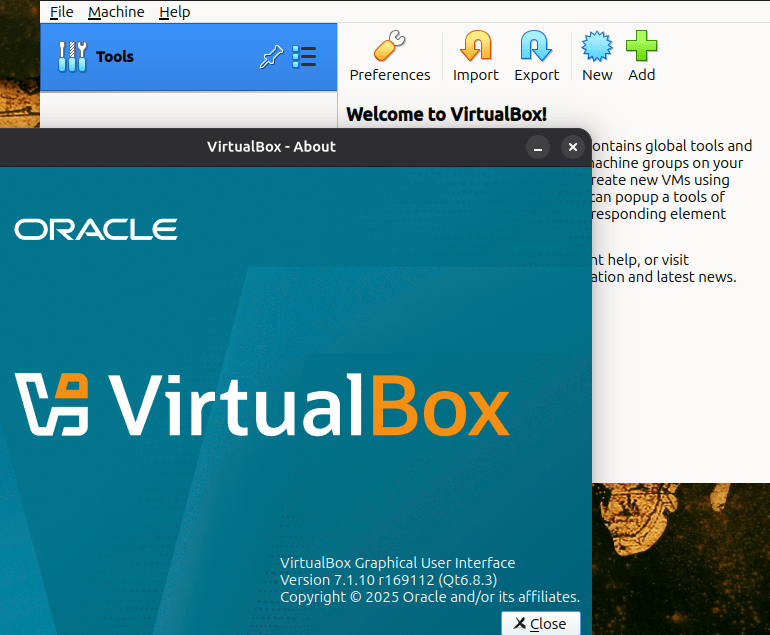This screenshot has width=770, height=635.
Task: Click the VirtualBox Graphical User Interface text
Action: [398, 563]
